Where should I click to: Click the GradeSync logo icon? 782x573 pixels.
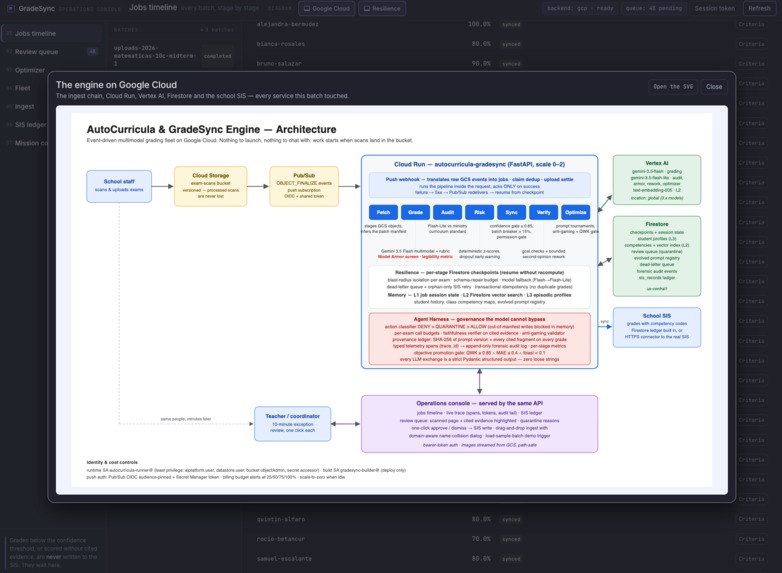[10, 8]
